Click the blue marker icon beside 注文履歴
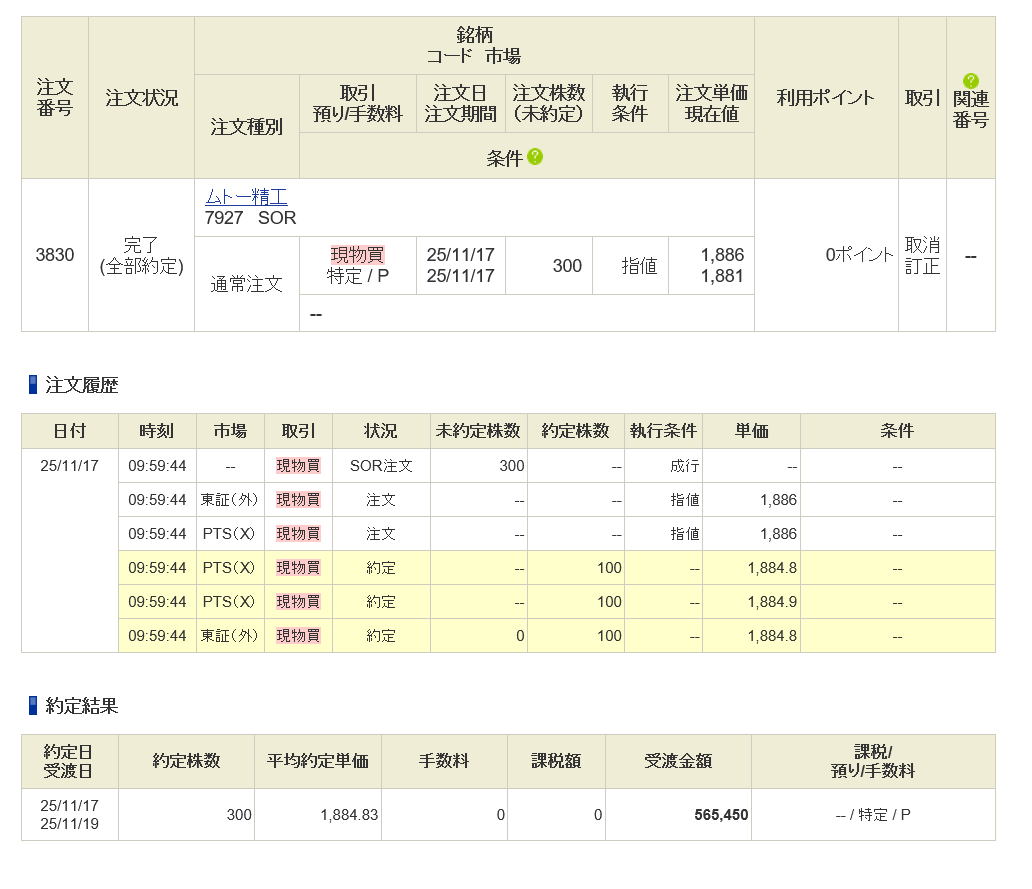 pos(33,385)
